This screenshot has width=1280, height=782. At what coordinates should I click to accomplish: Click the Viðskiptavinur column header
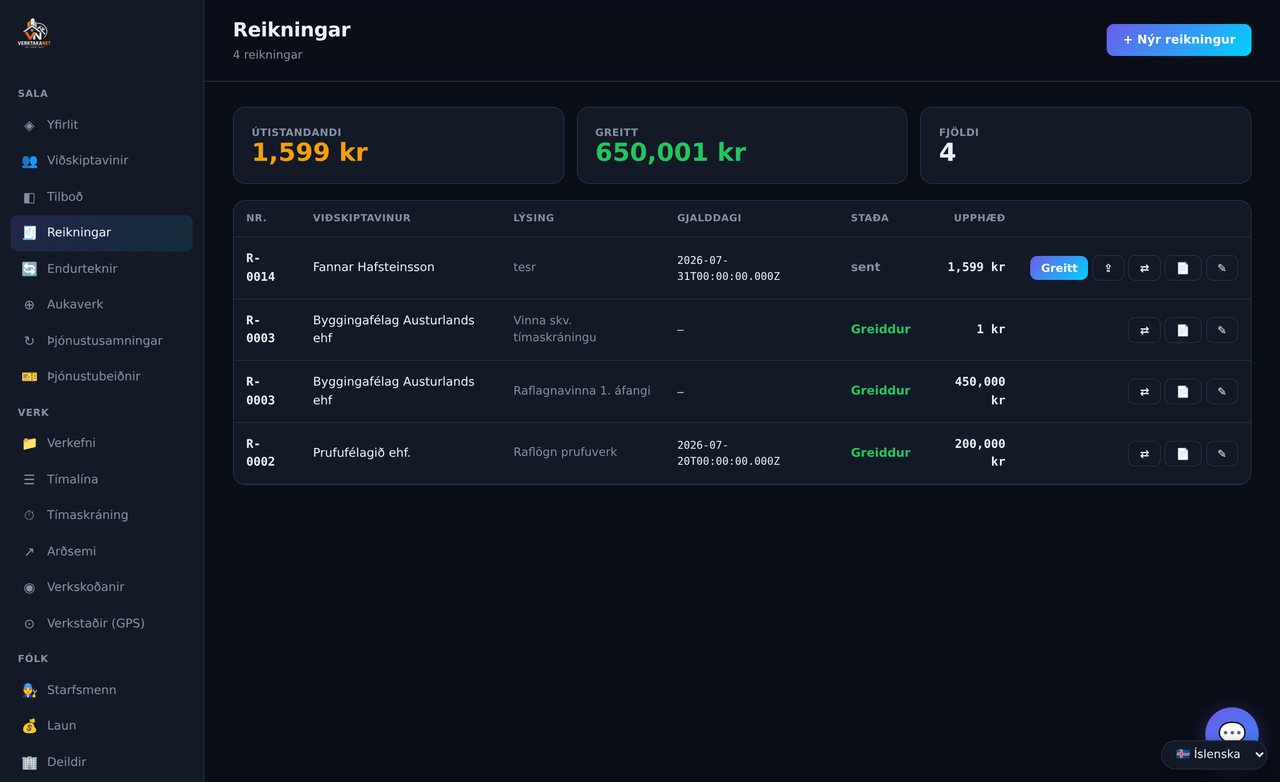(x=362, y=218)
